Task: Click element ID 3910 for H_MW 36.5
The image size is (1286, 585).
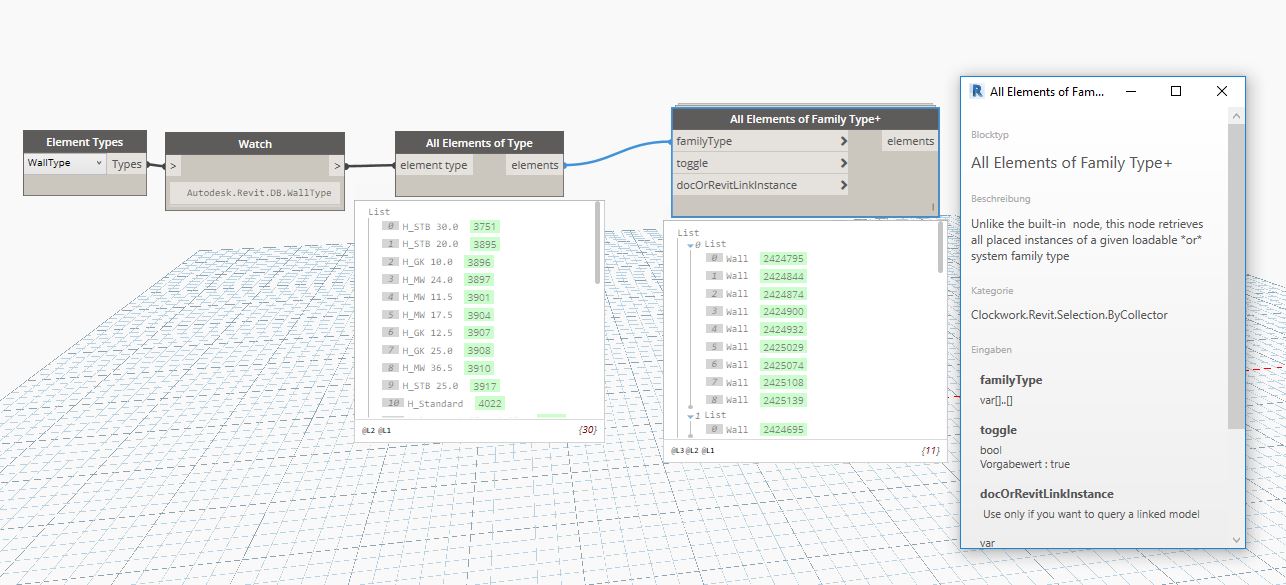Action: [x=478, y=368]
